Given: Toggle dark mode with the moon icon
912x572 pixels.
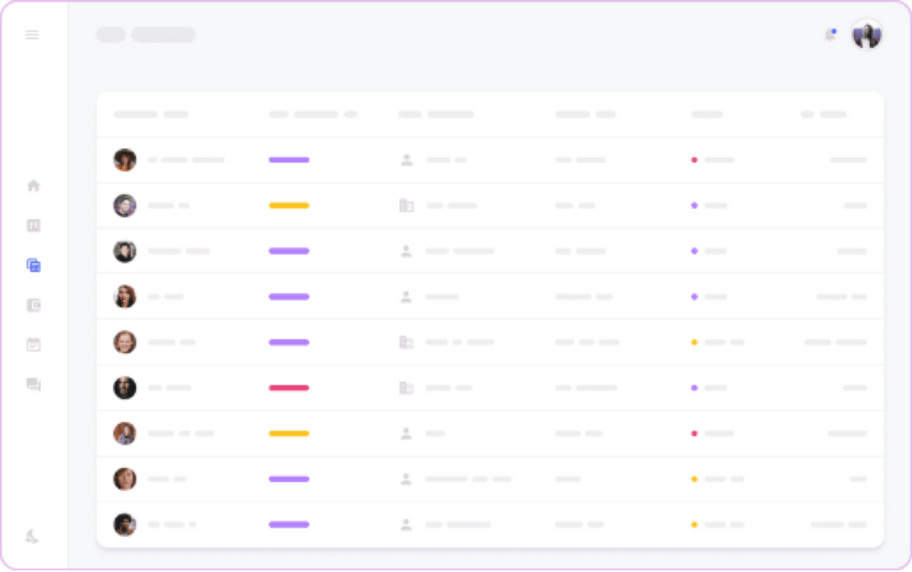Looking at the screenshot, I should tap(33, 537).
